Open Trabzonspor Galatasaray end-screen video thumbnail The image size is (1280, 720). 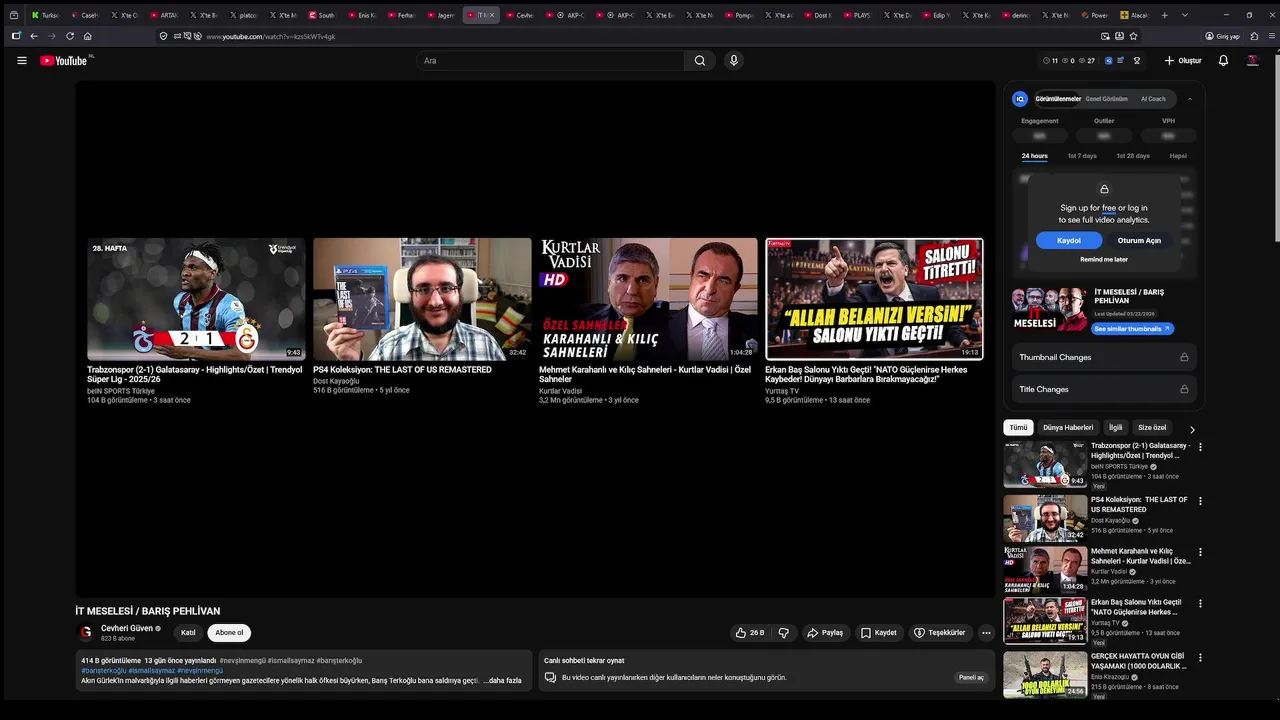pos(196,299)
